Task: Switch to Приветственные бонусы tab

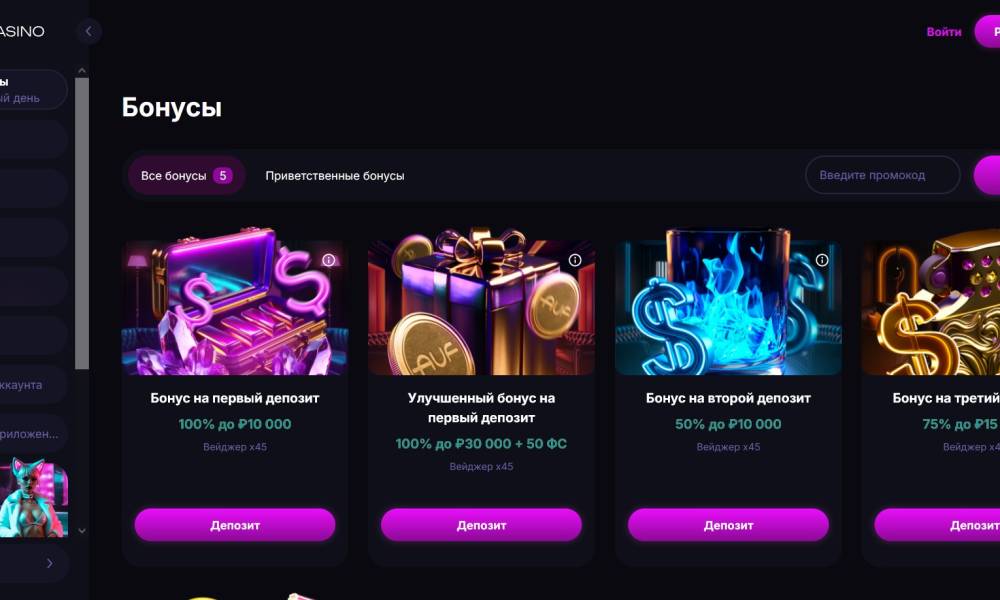Action: 335,175
